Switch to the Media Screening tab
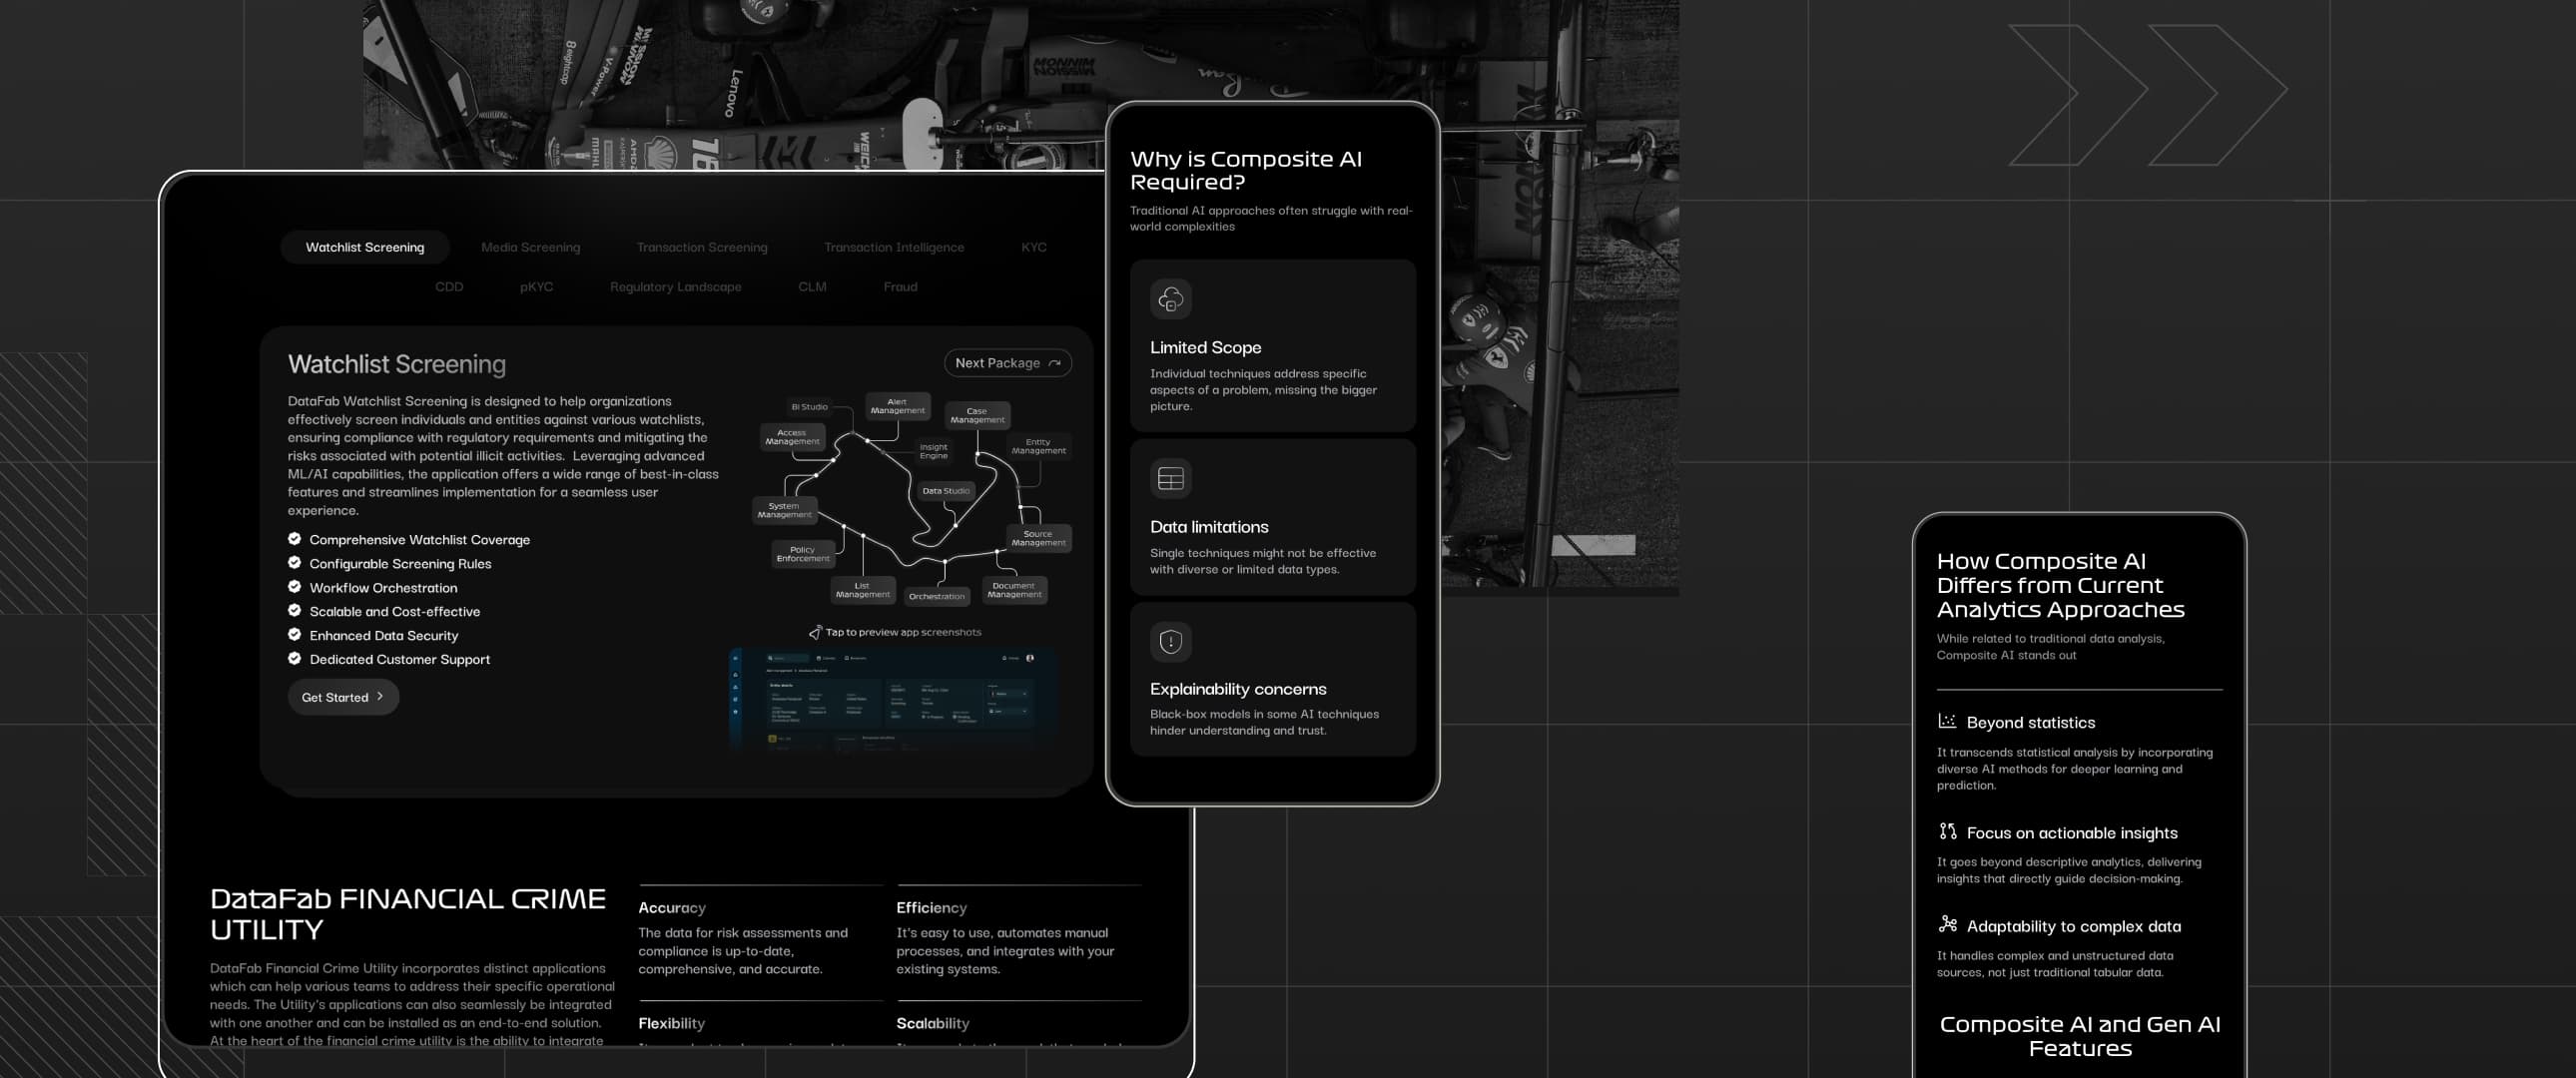 click(x=529, y=247)
